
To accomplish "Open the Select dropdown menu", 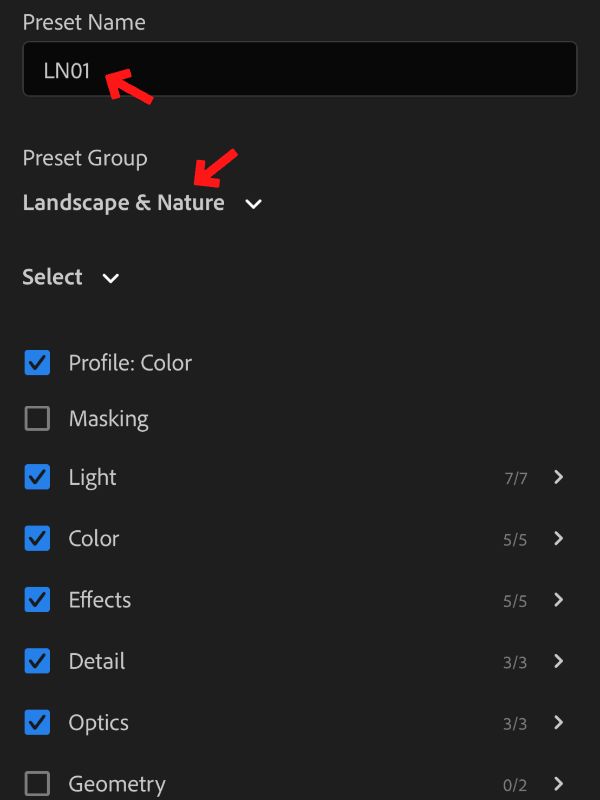I will click(x=111, y=278).
